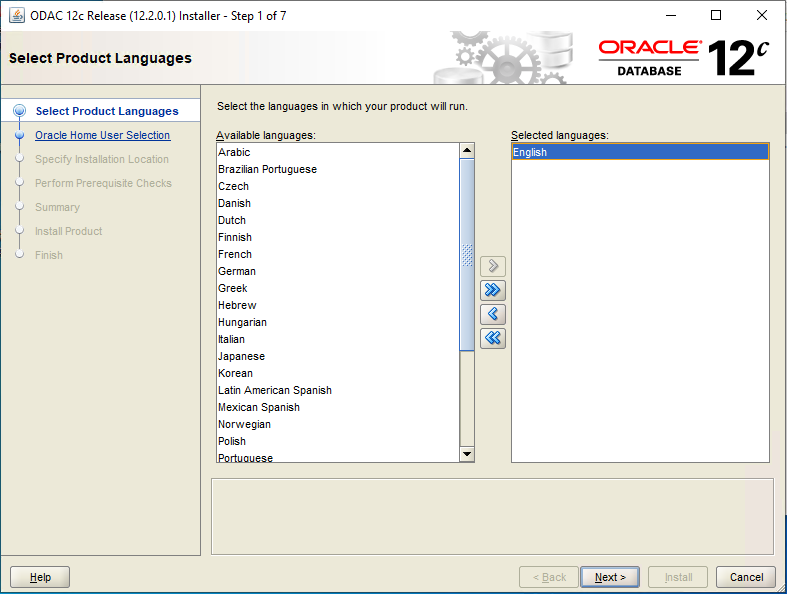Select Greek in available languages
Viewport: 787px width, 594px height.
(x=338, y=289)
